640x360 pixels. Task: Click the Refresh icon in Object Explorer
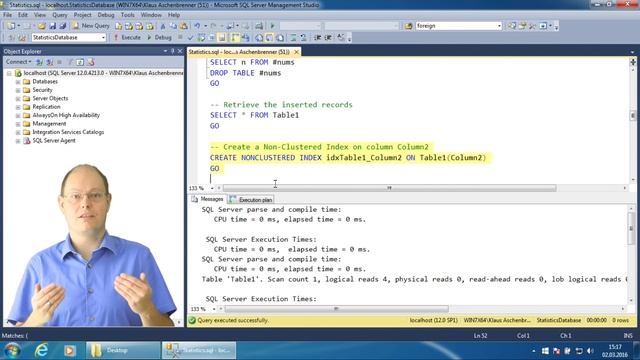[80, 62]
